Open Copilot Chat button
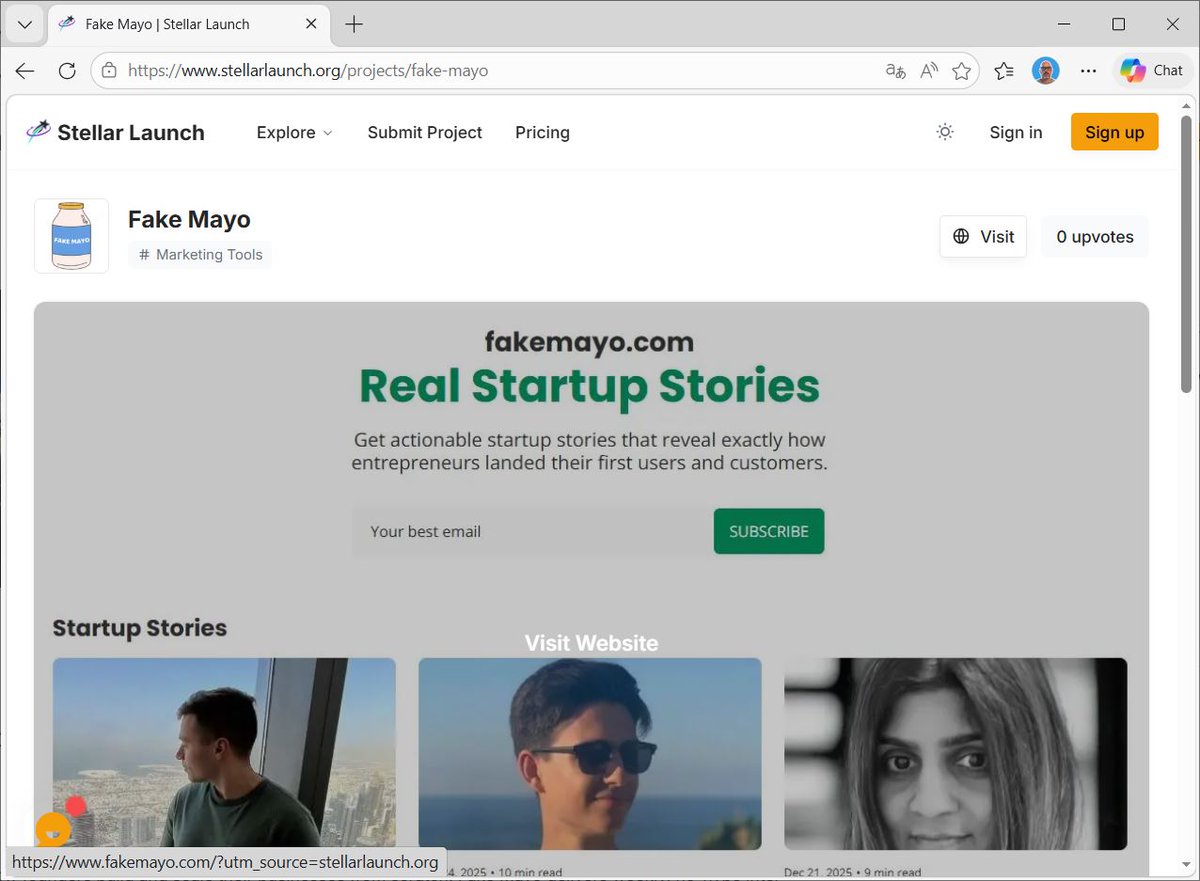1200x881 pixels. (1152, 71)
